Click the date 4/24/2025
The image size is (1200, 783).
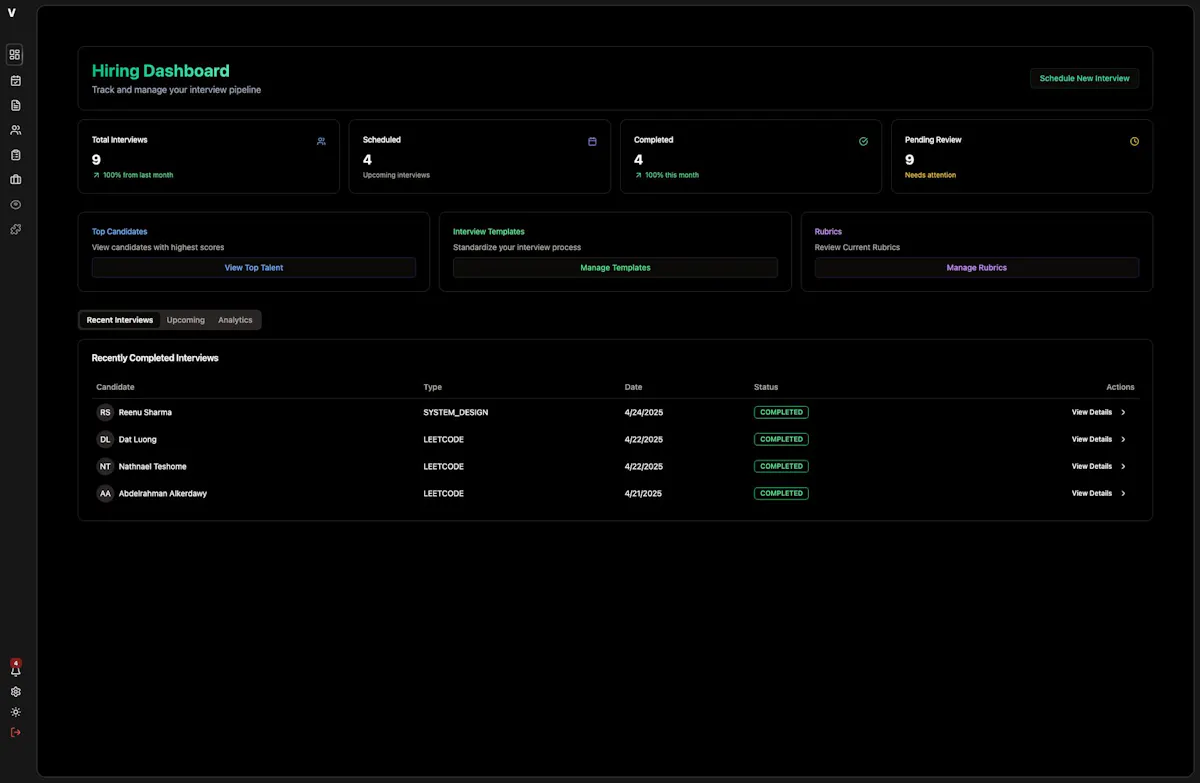[x=644, y=412]
